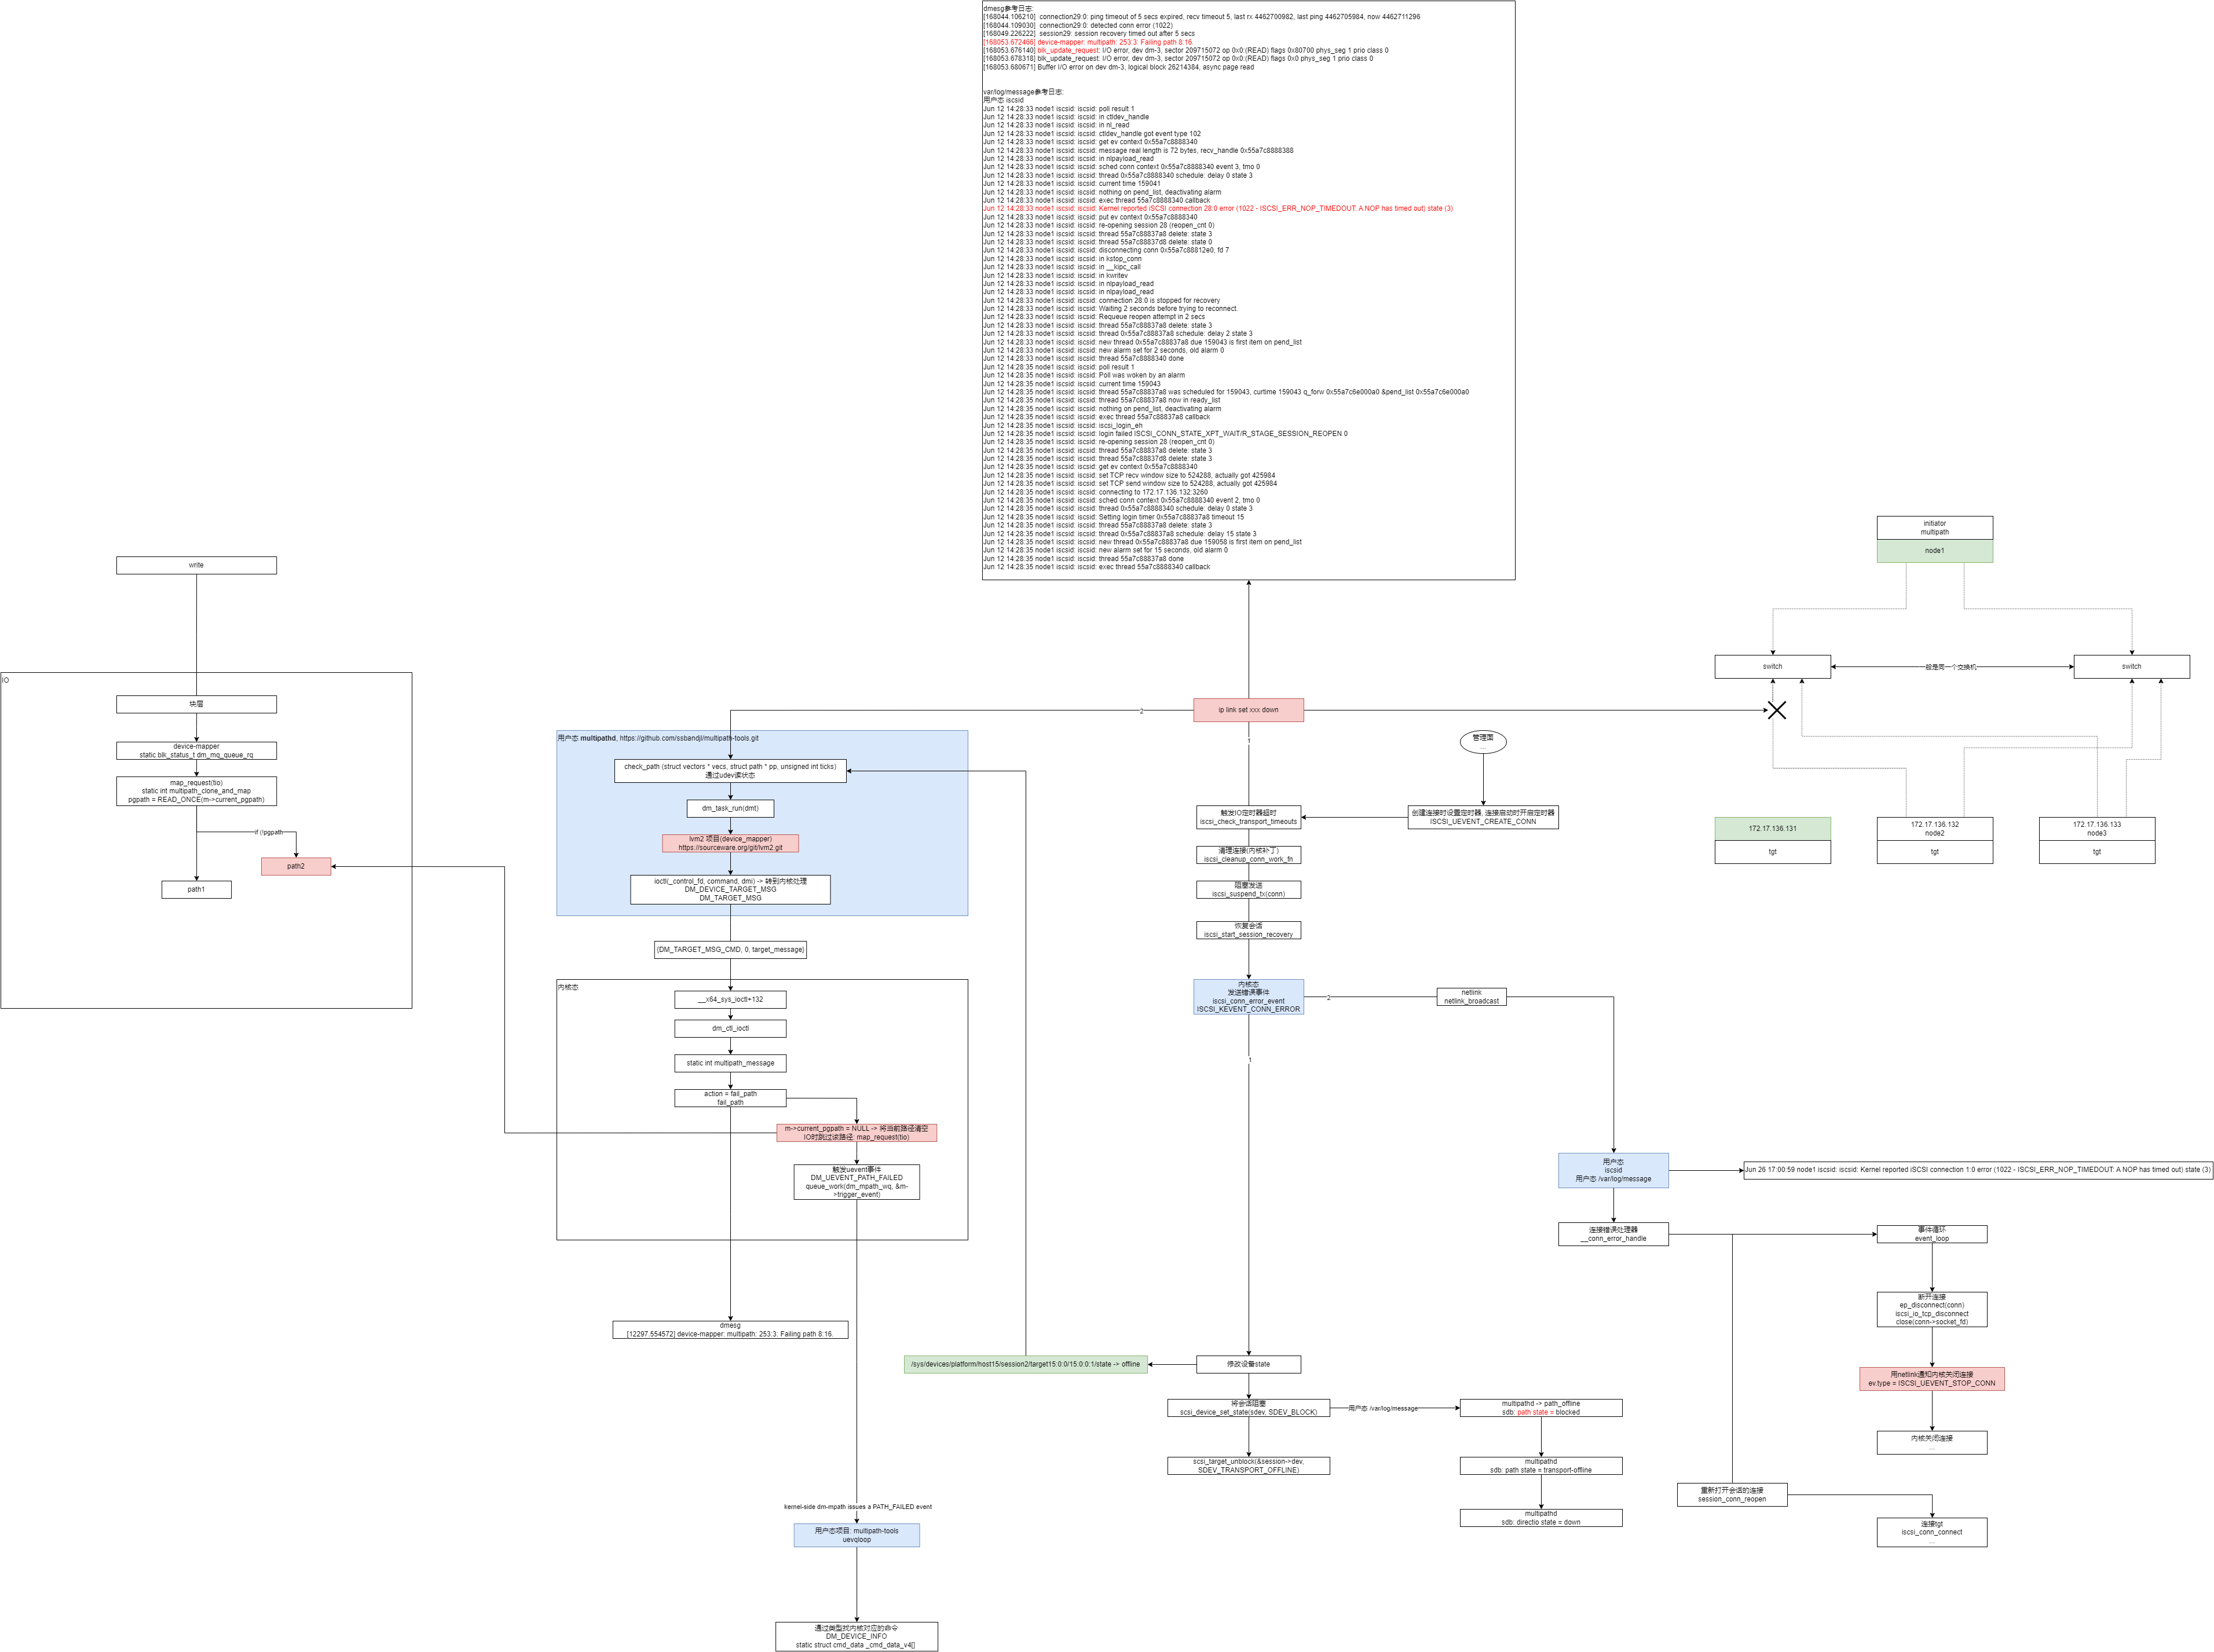Select the check_path function box

pos(730,771)
